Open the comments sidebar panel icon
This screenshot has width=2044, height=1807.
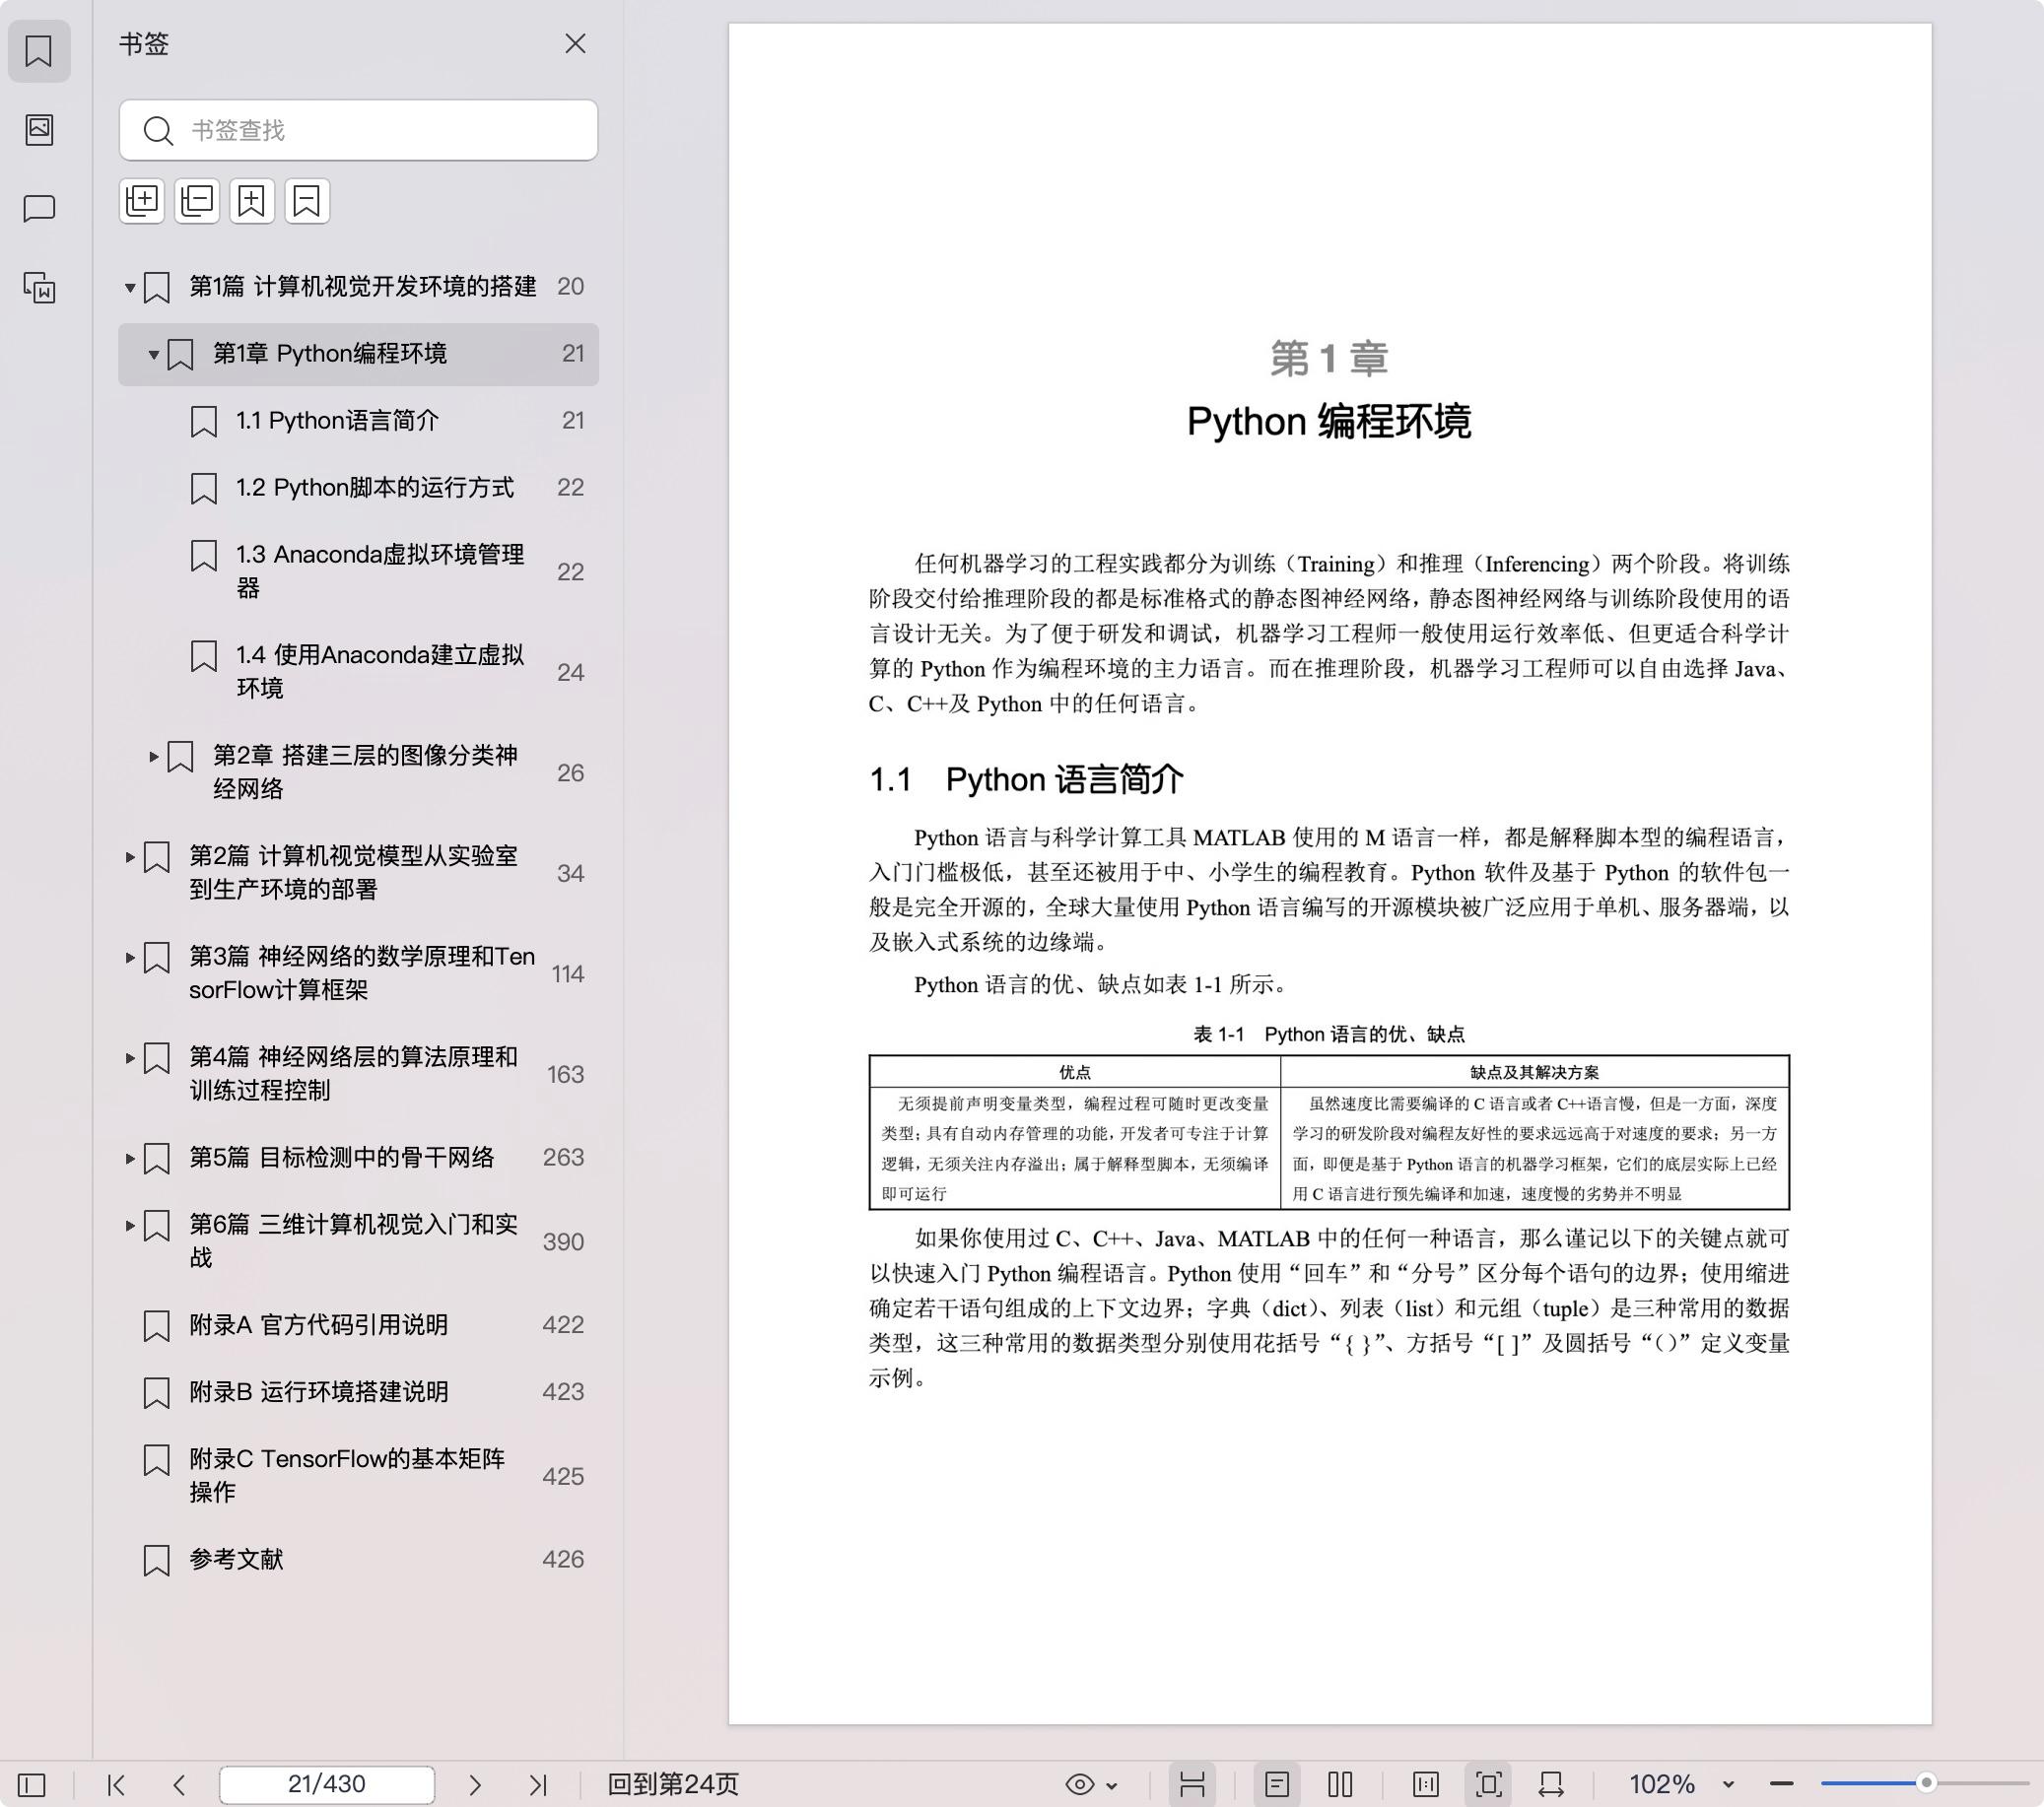tap(39, 208)
